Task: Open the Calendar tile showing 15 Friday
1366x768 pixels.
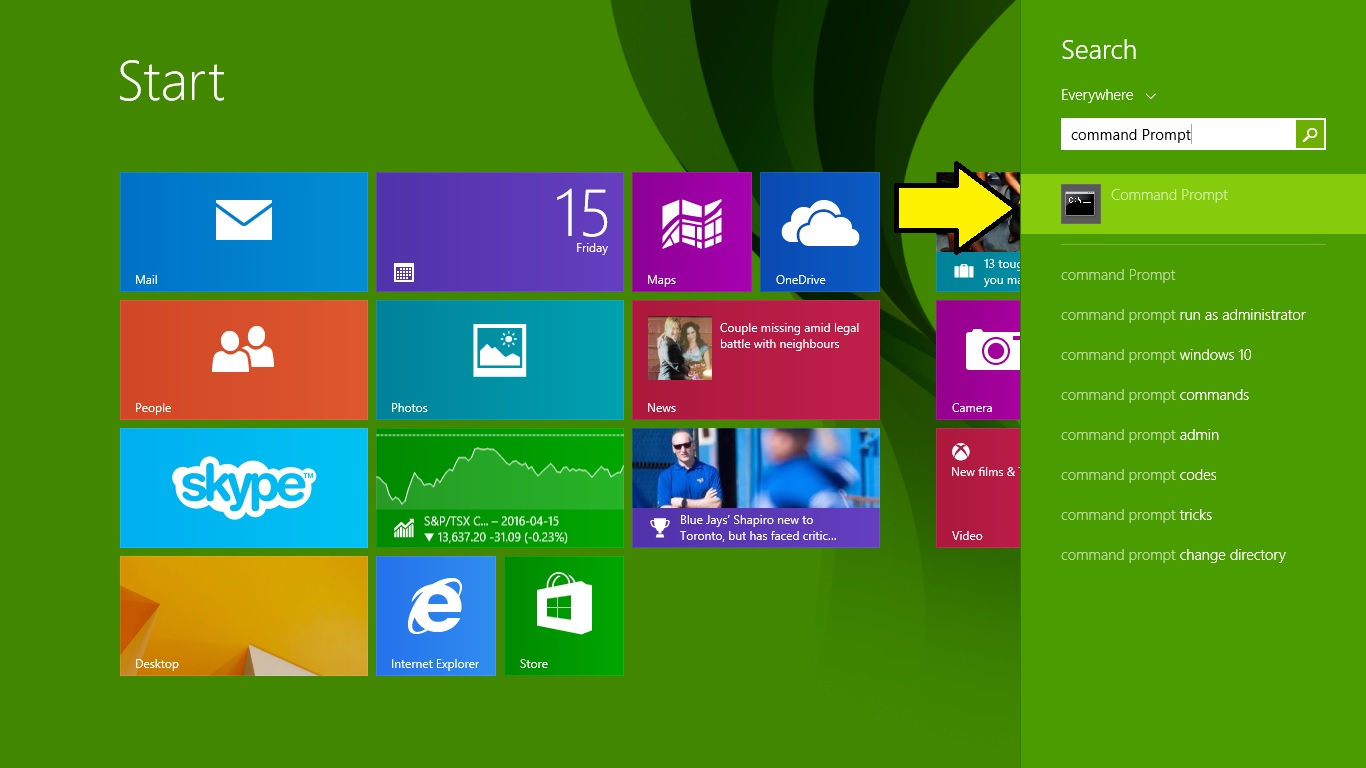Action: [500, 232]
